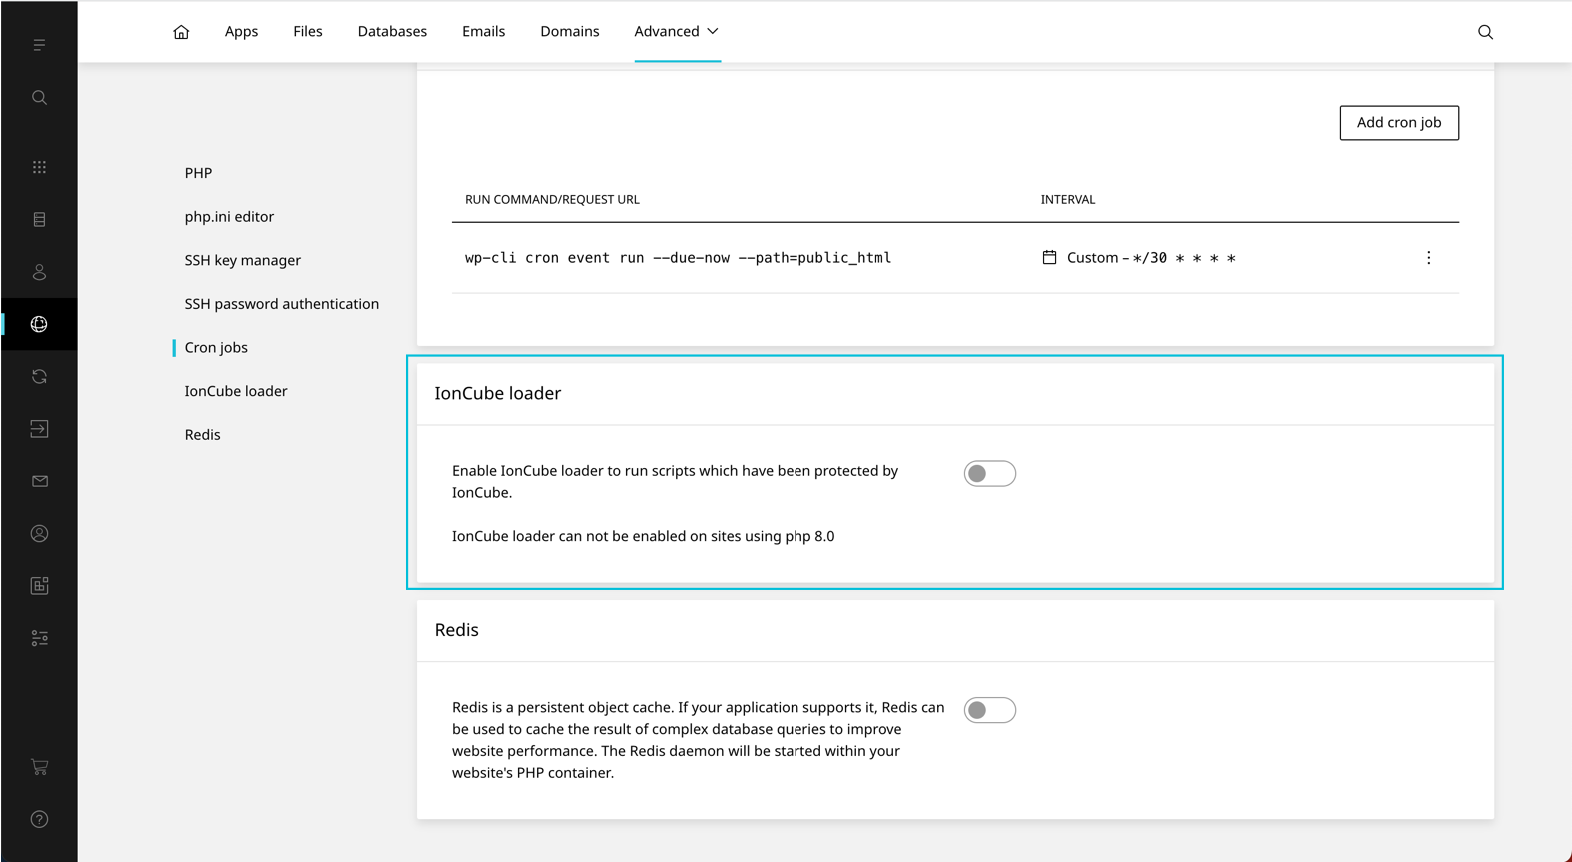1572x862 pixels.
Task: Select SSH password authentication in side menu
Action: (x=281, y=304)
